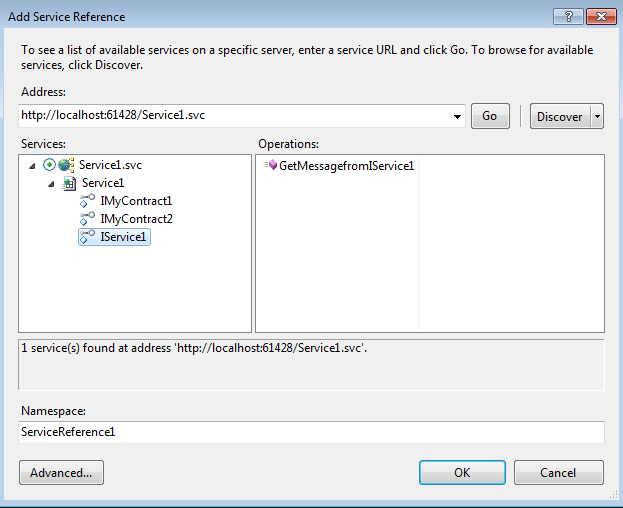Open Advanced settings
This screenshot has width=623, height=508.
[61, 472]
